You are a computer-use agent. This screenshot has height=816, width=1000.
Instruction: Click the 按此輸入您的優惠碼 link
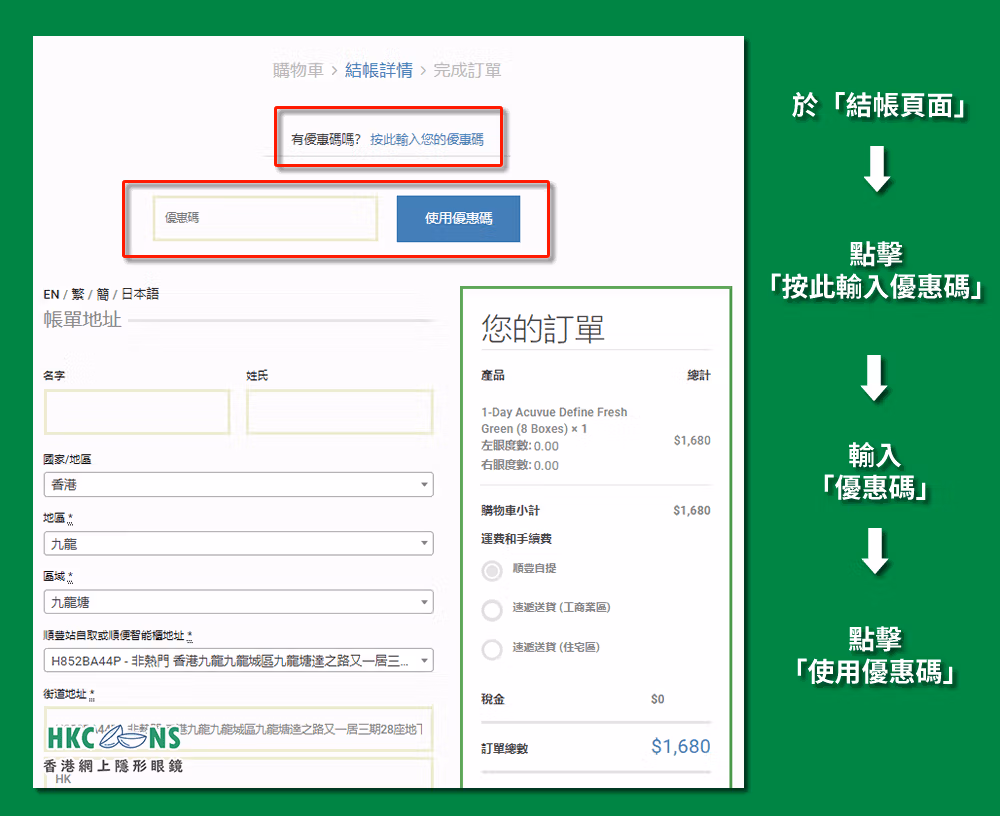click(x=427, y=139)
